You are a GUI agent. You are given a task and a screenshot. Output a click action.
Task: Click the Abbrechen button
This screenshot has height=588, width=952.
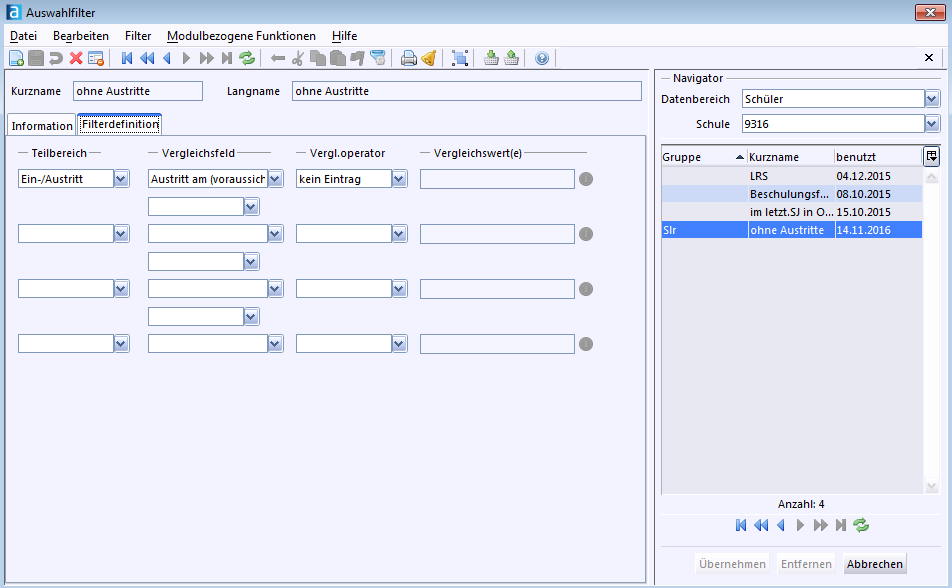pos(874,564)
